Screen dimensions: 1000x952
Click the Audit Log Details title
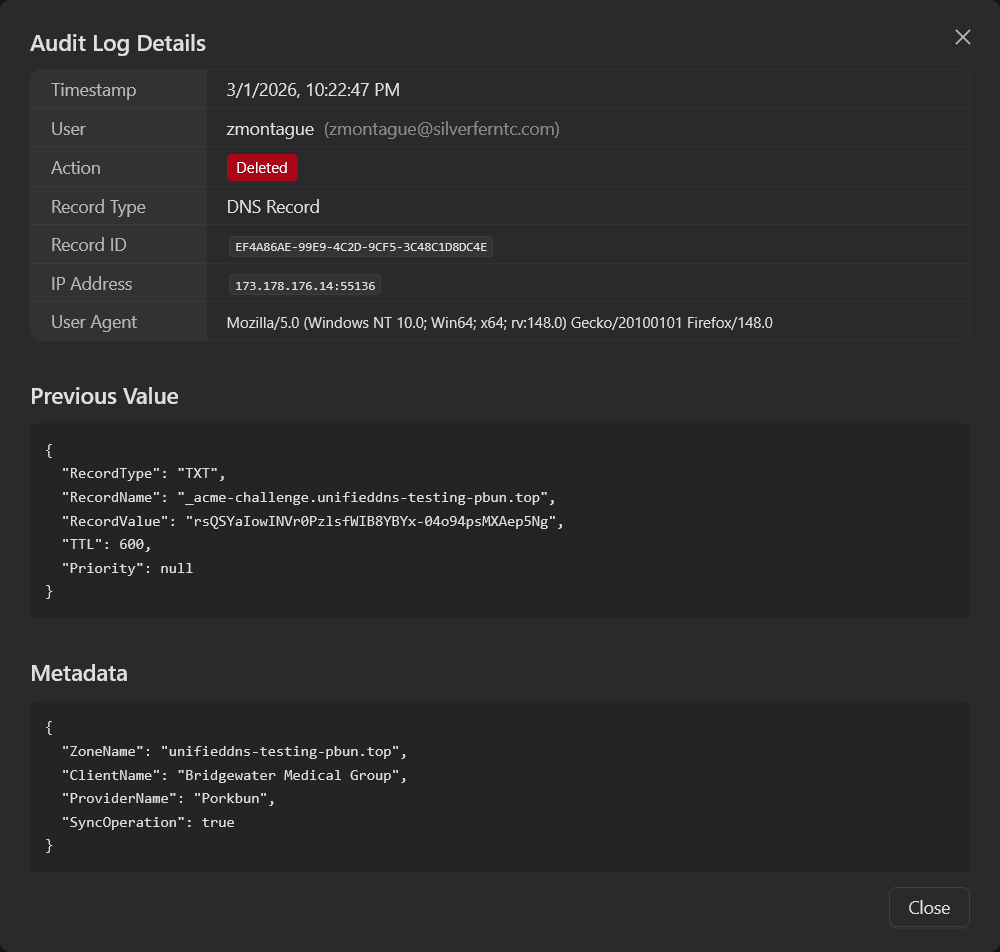(x=118, y=43)
